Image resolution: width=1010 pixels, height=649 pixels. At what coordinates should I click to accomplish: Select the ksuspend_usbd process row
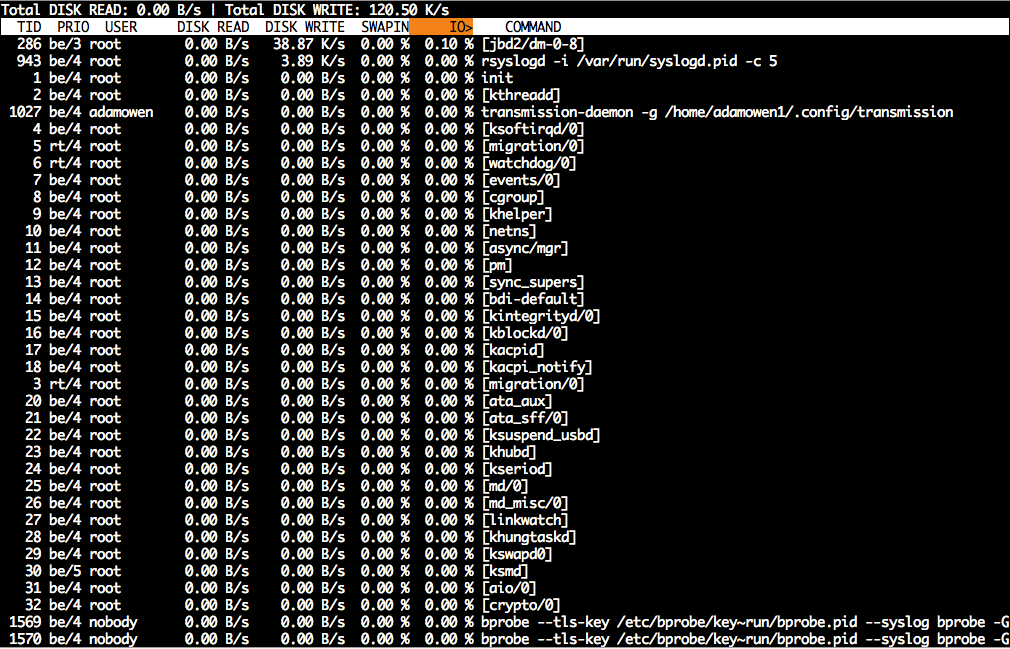click(505, 435)
